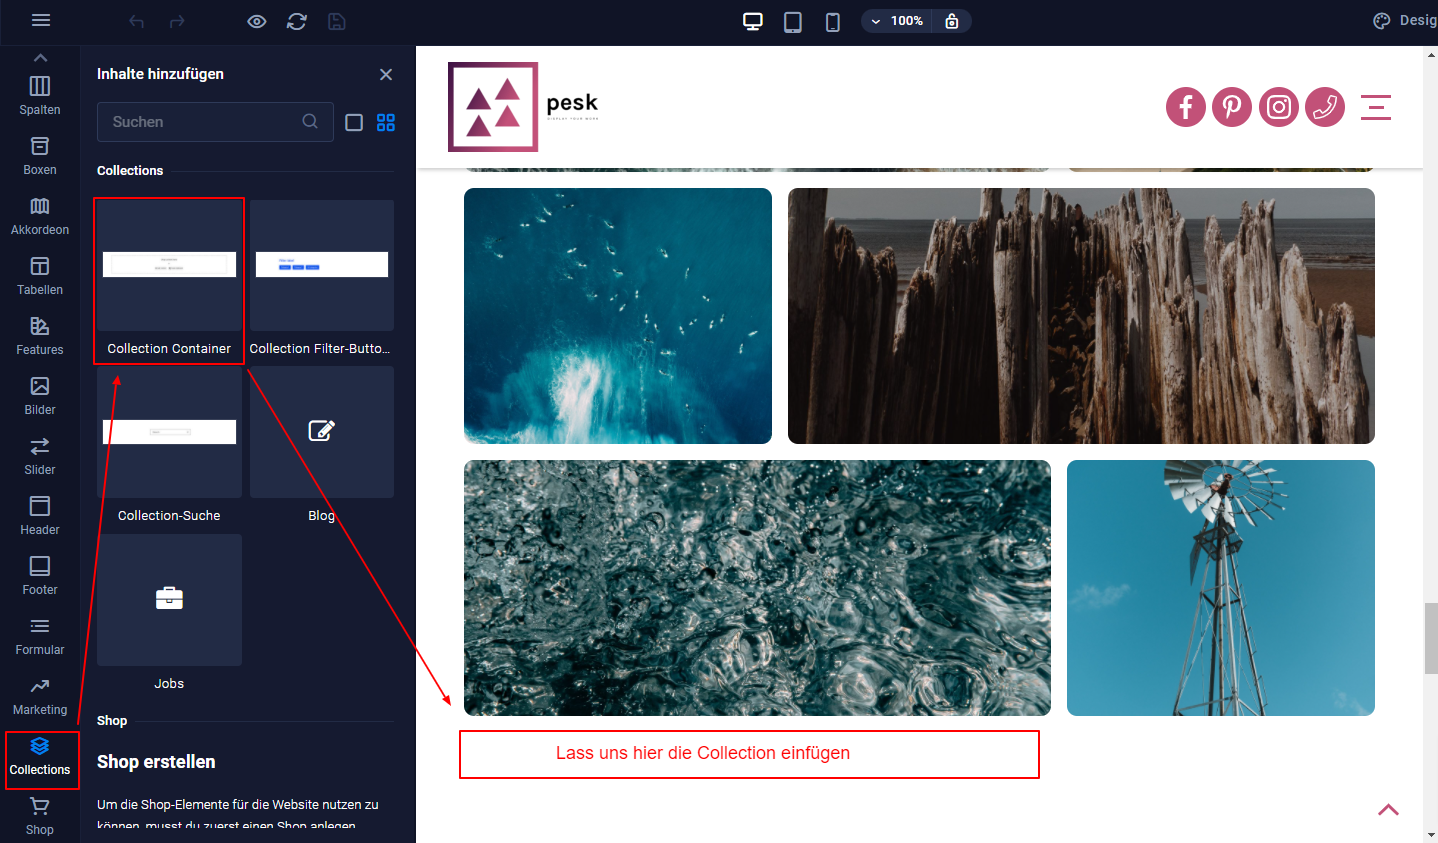Viewport: 1438px width, 843px height.
Task: Switch to tablet device view
Action: (793, 21)
